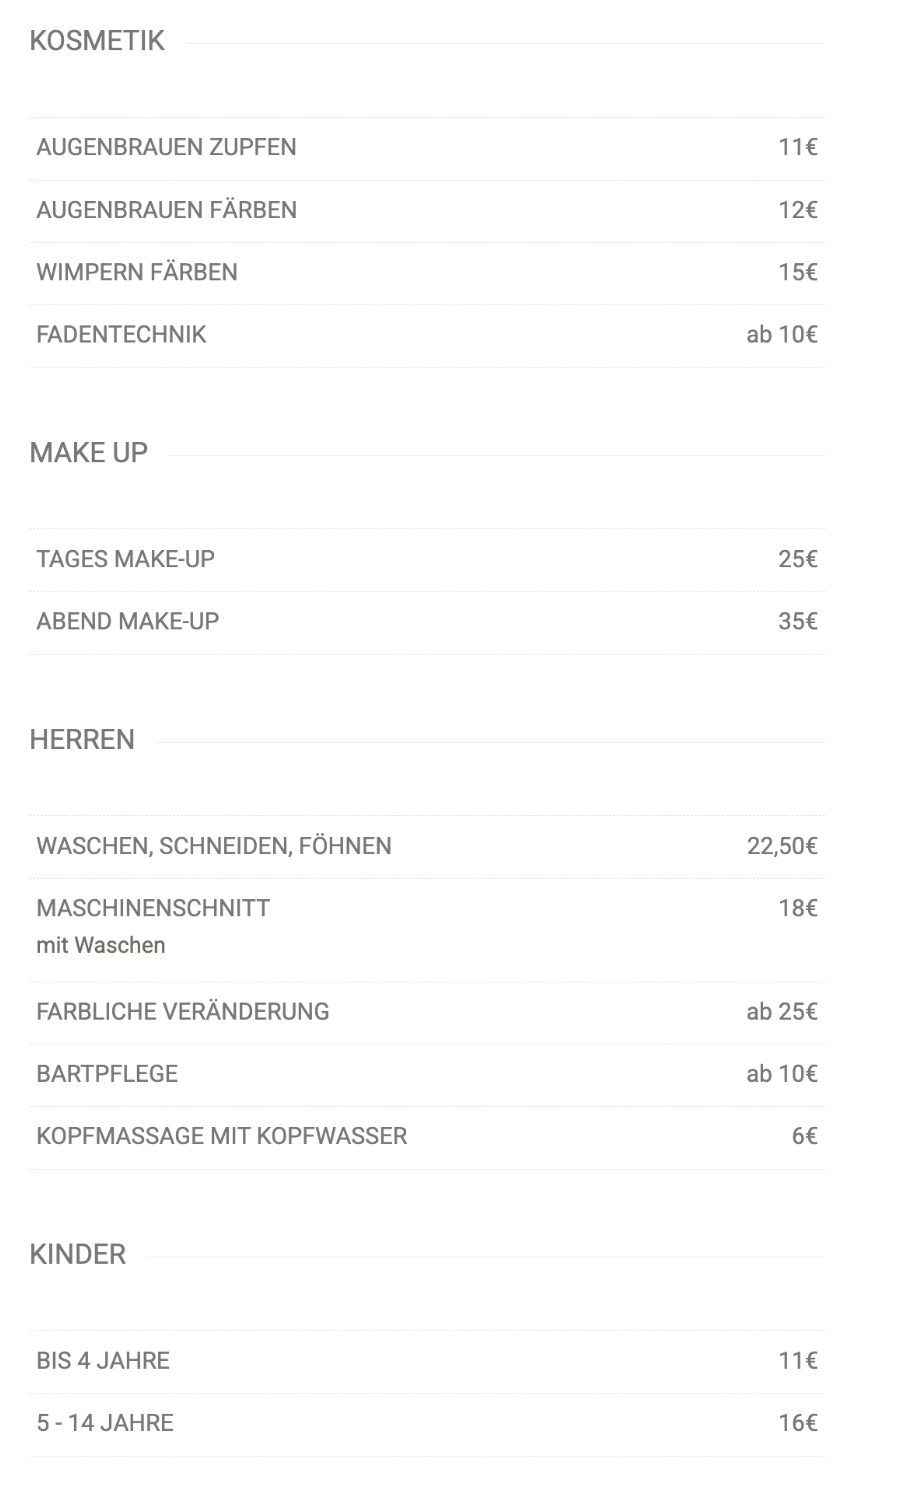Select KOPFMASSAGE MIT KOPFWASSER entry
The height and width of the screenshot is (1490, 918).
(x=427, y=1137)
